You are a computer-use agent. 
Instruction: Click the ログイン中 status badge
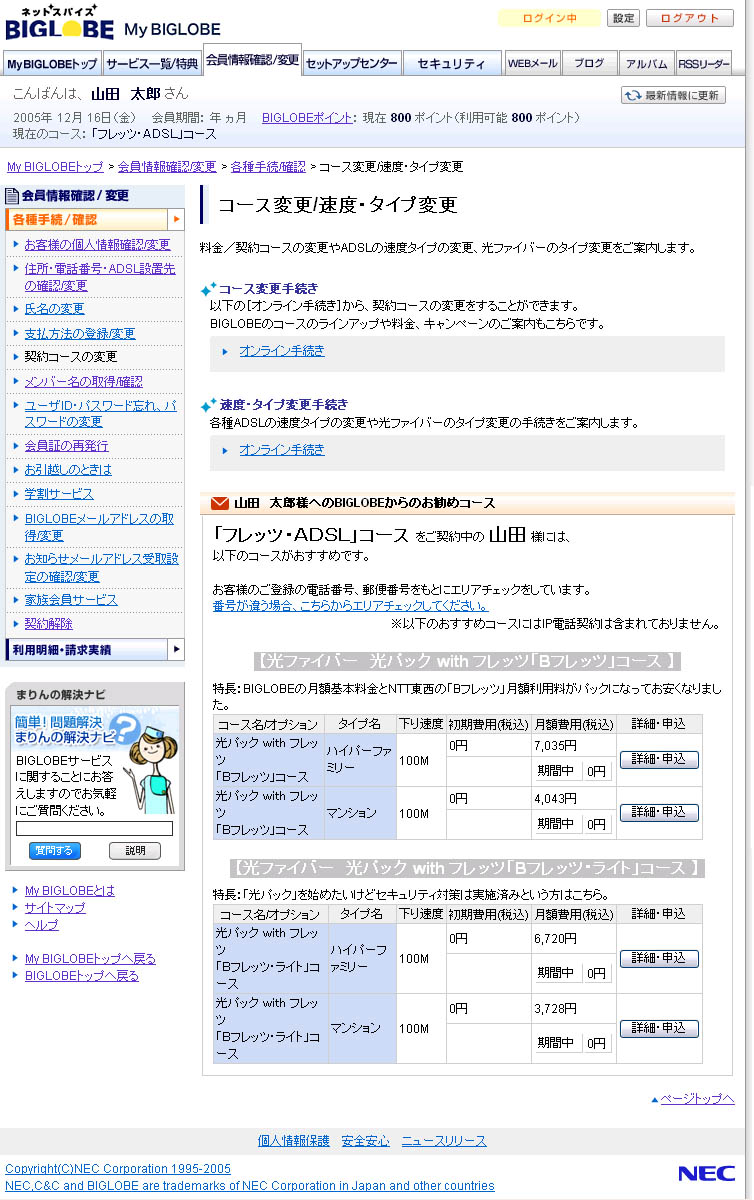click(549, 18)
